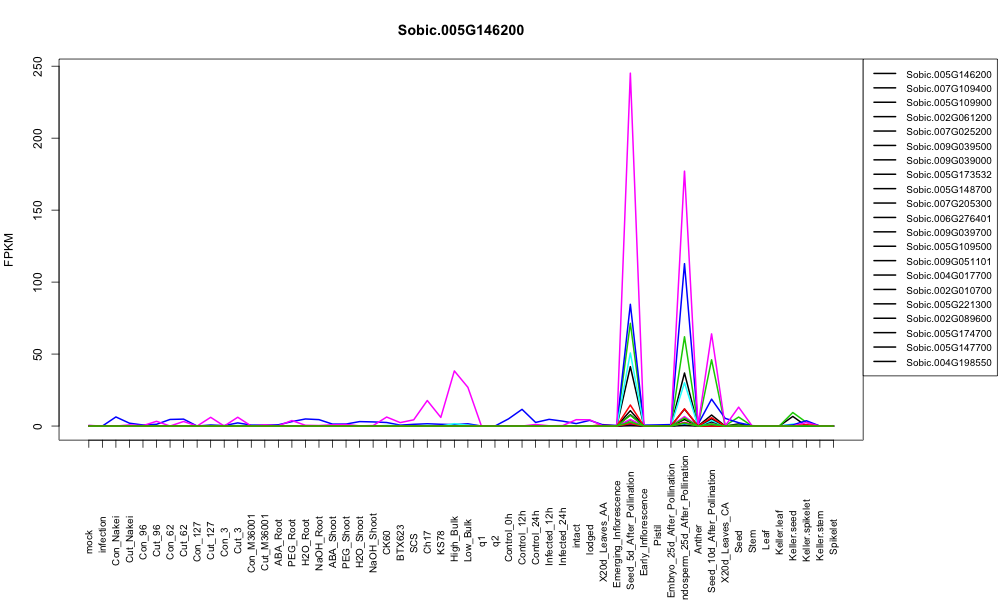Select legend entry Sobic.007G109400

coord(932,89)
